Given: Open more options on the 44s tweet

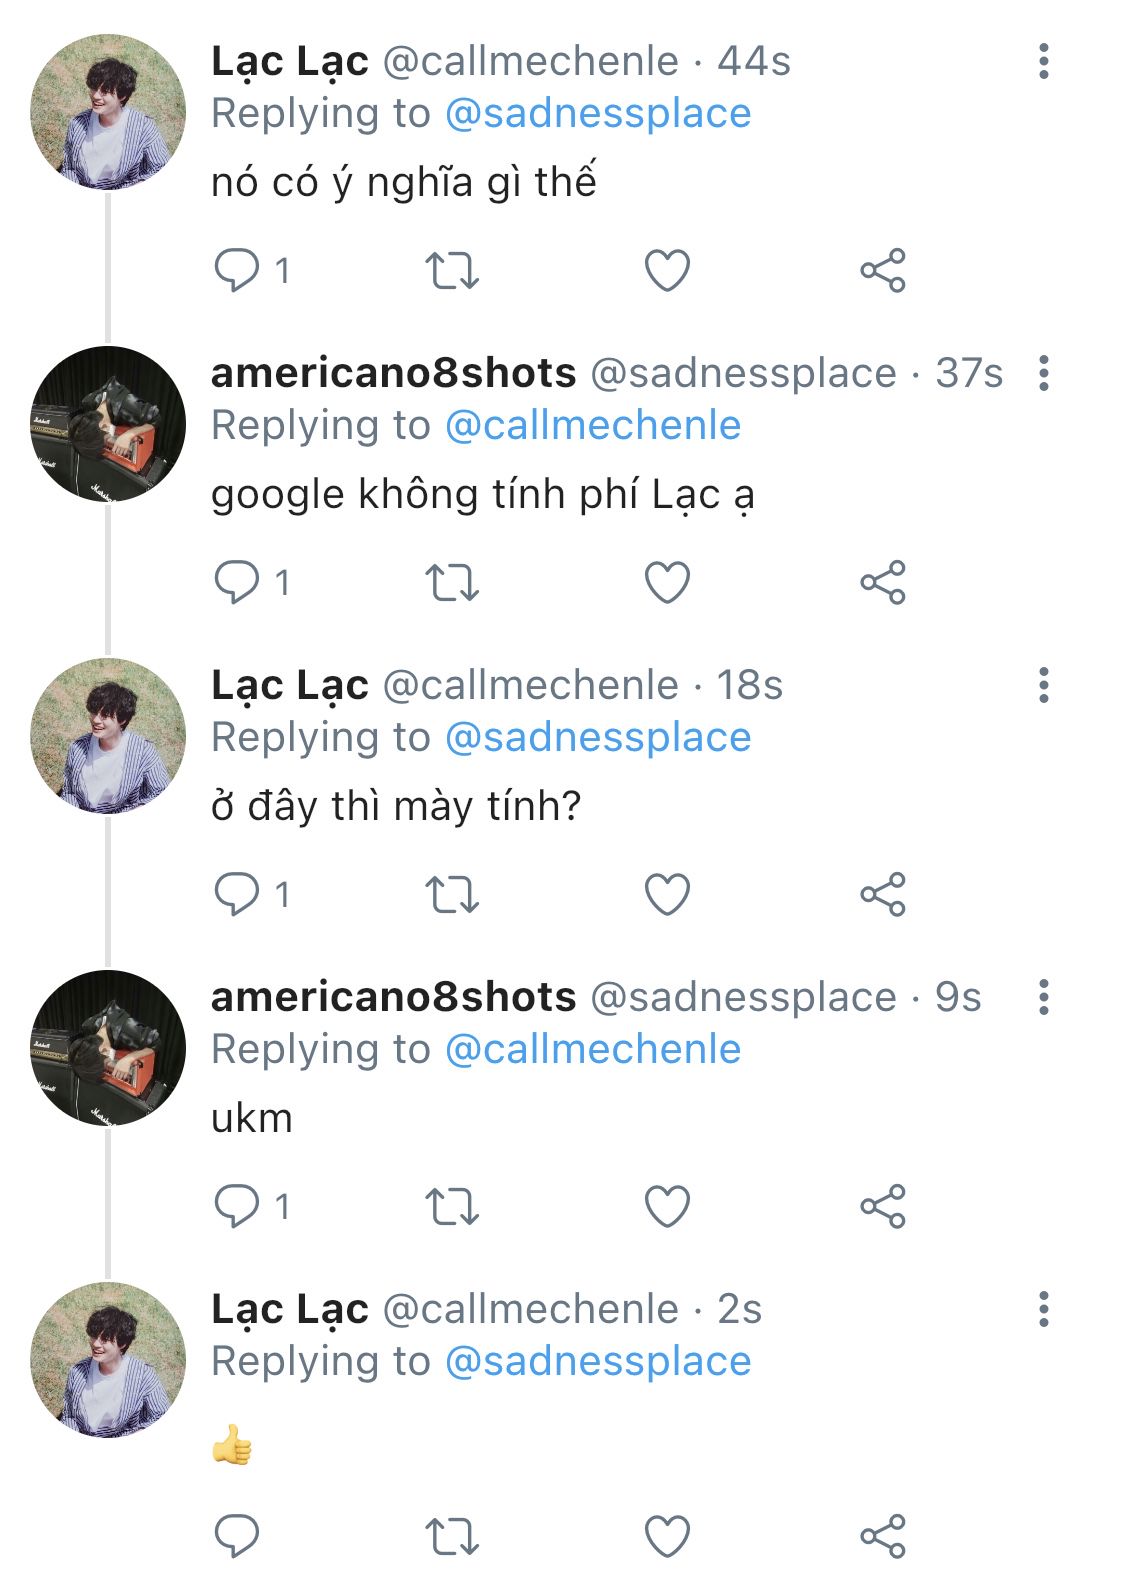Looking at the screenshot, I should tap(1044, 62).
